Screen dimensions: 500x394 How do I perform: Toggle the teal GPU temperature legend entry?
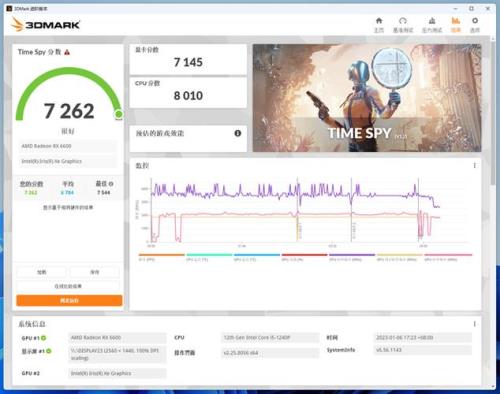[x=209, y=257]
